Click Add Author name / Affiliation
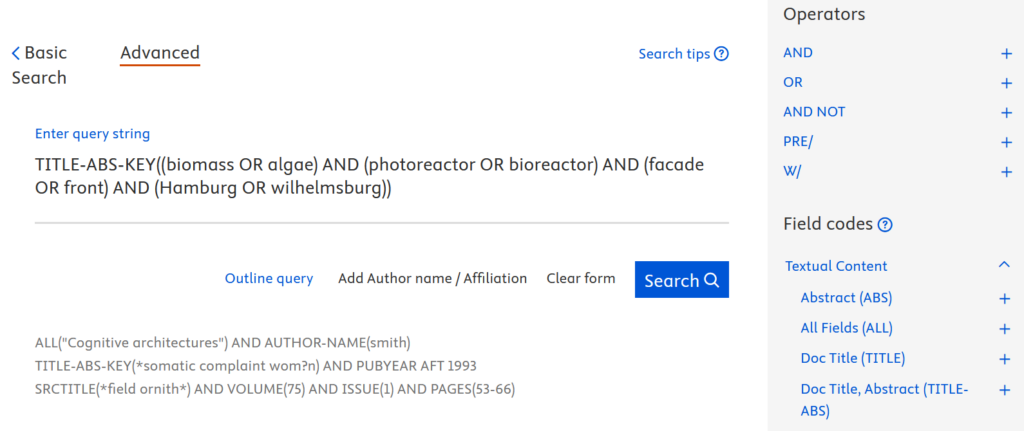 click(x=432, y=279)
